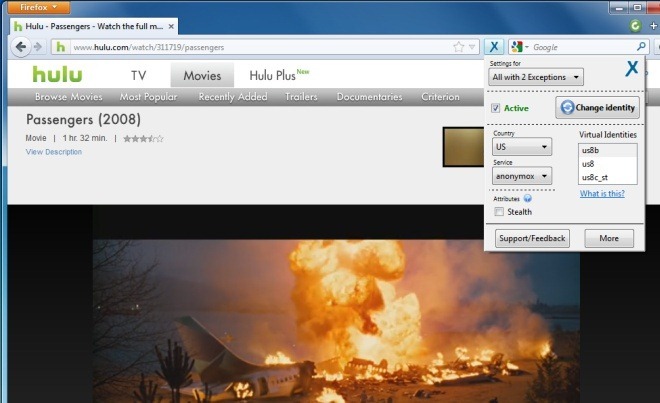Close the Hulu Passengers tab
660x403 pixels.
[171, 26]
